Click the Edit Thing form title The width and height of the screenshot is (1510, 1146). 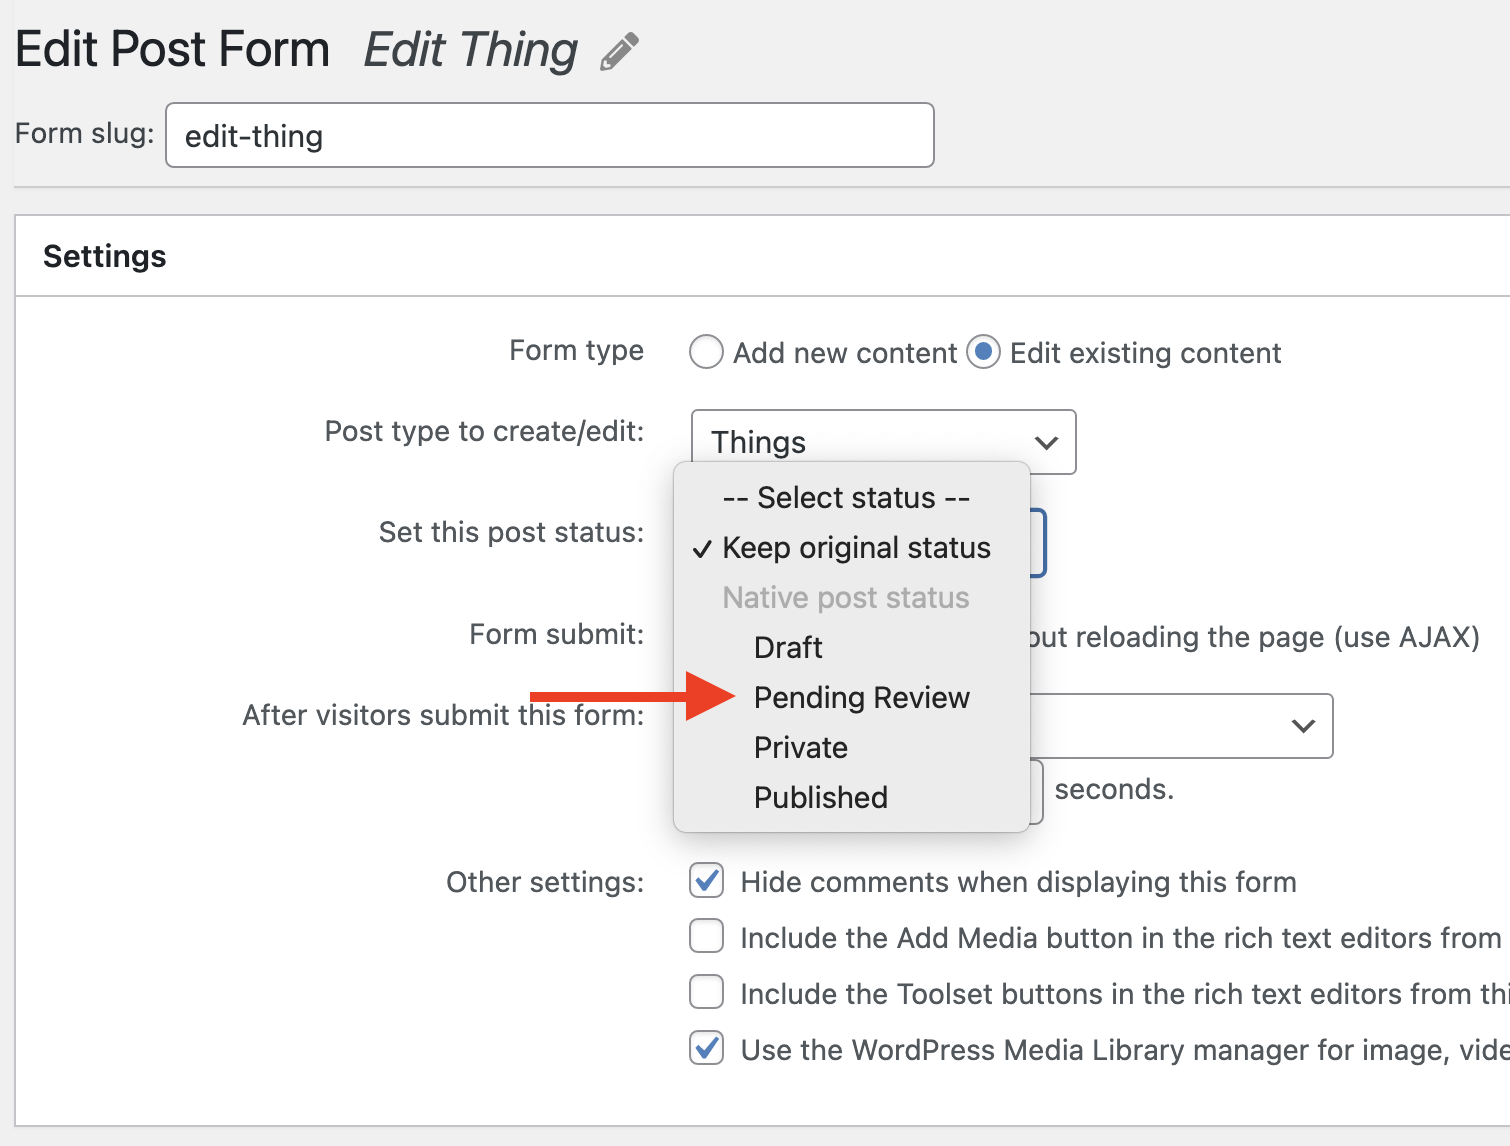pos(471,50)
